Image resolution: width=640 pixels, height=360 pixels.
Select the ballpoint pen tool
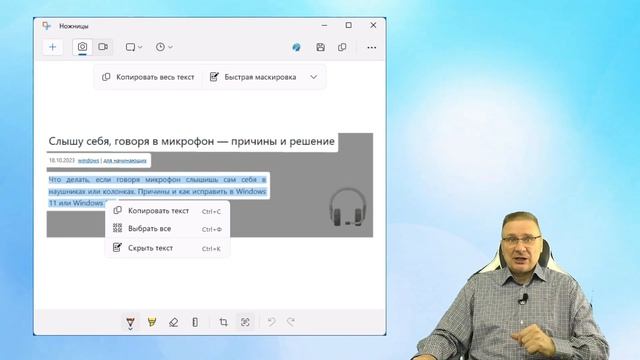pyautogui.click(x=130, y=322)
